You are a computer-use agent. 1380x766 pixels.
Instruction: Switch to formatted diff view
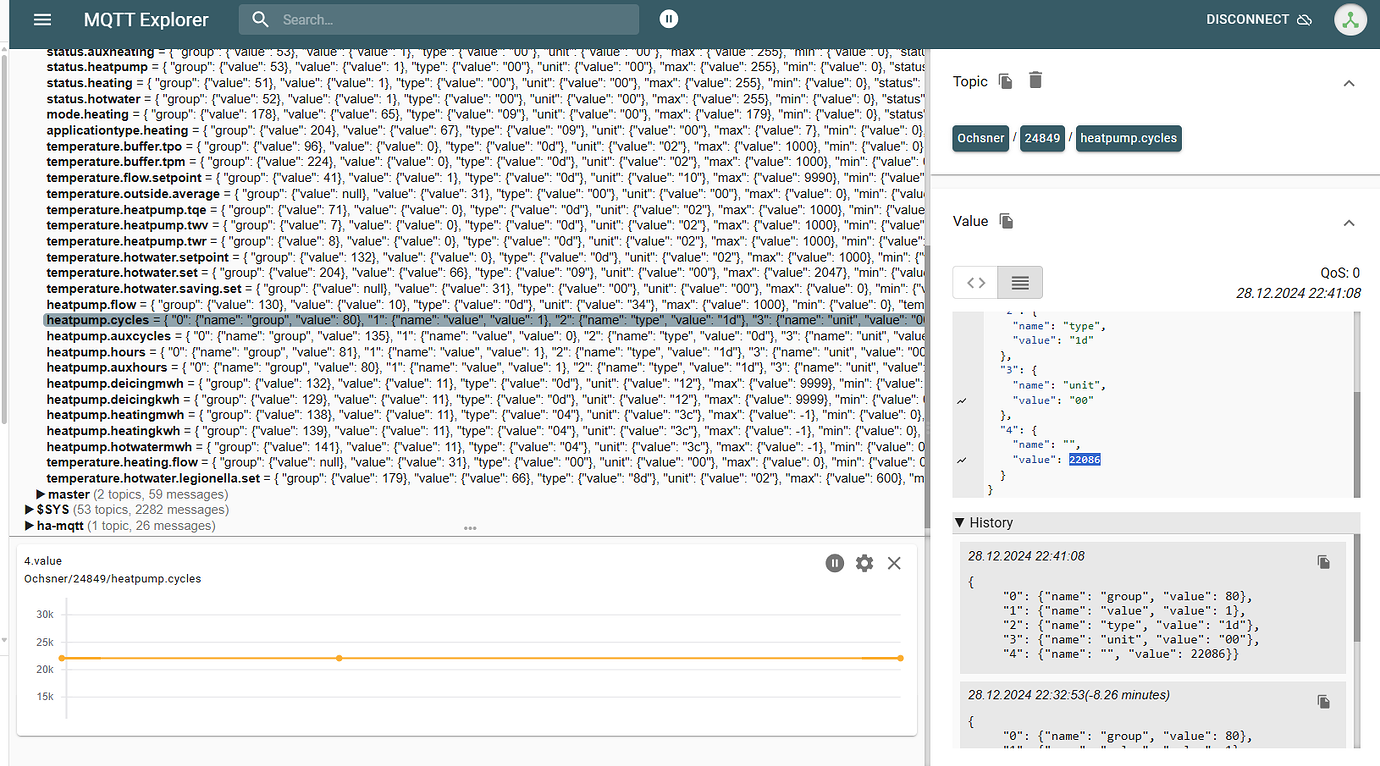[1020, 283]
